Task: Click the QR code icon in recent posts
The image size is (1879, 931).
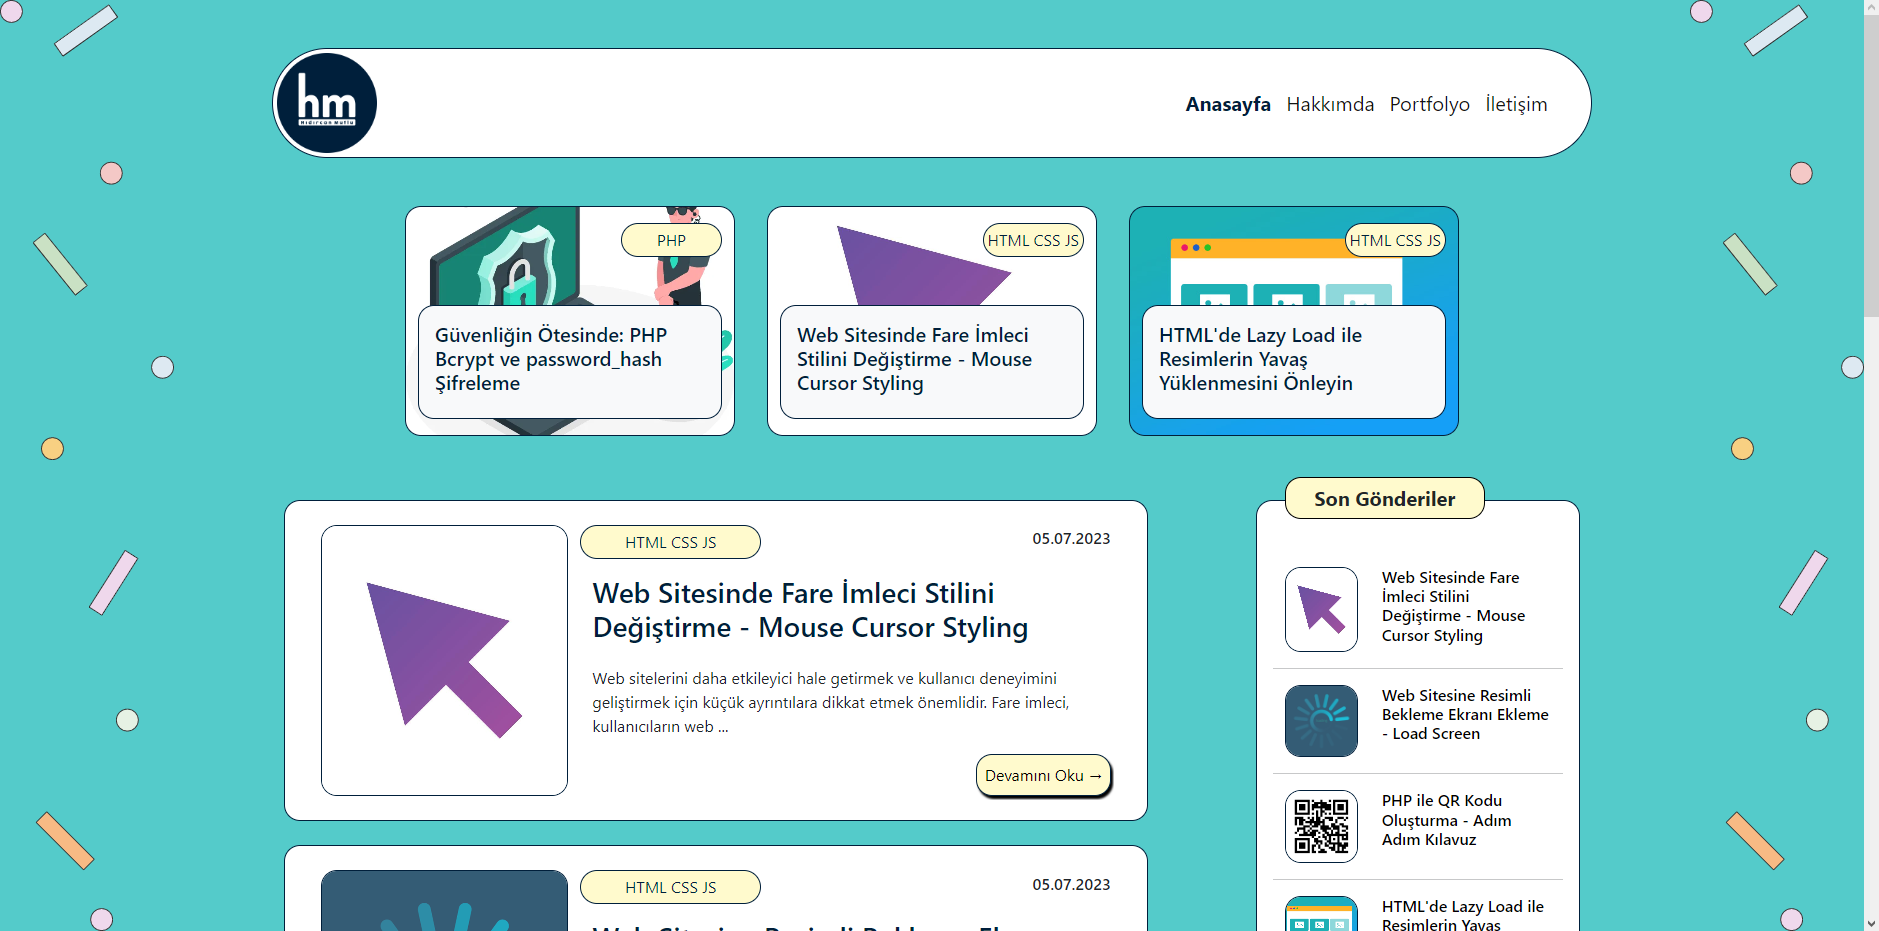Action: 1321,826
